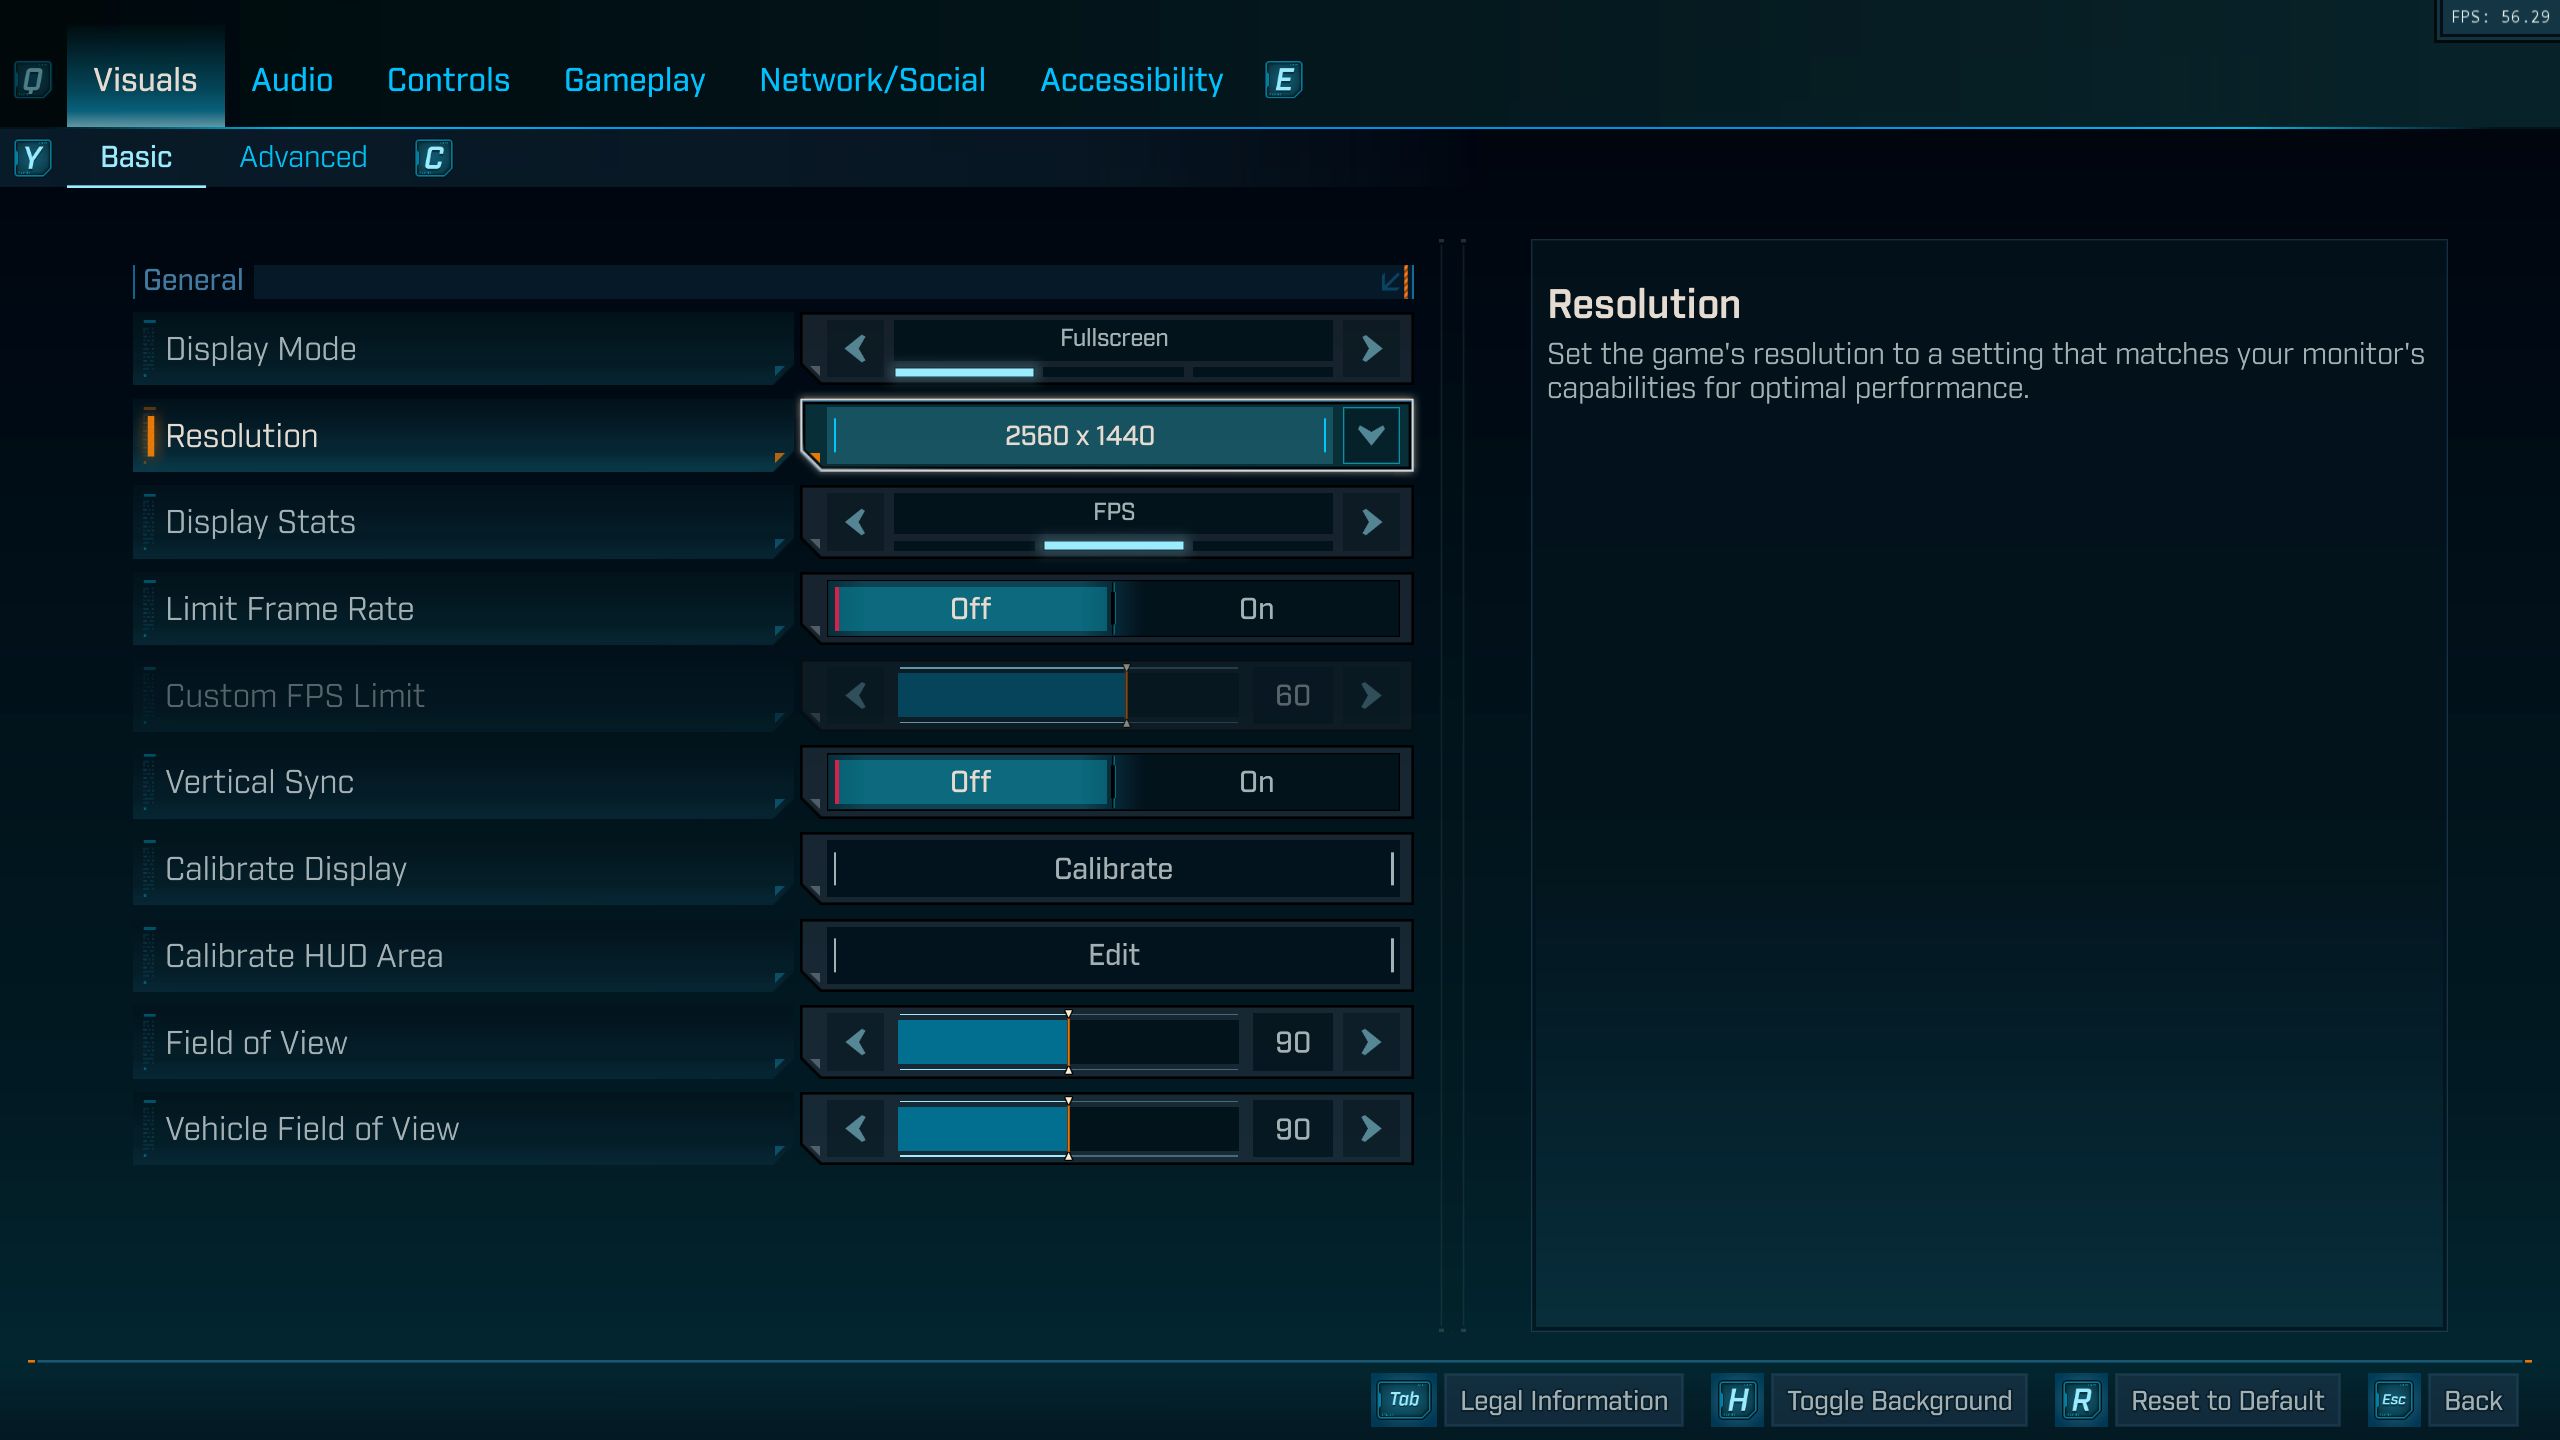Click the Tab key icon
Screen dimensions: 2560x1440
[x=1403, y=1400]
